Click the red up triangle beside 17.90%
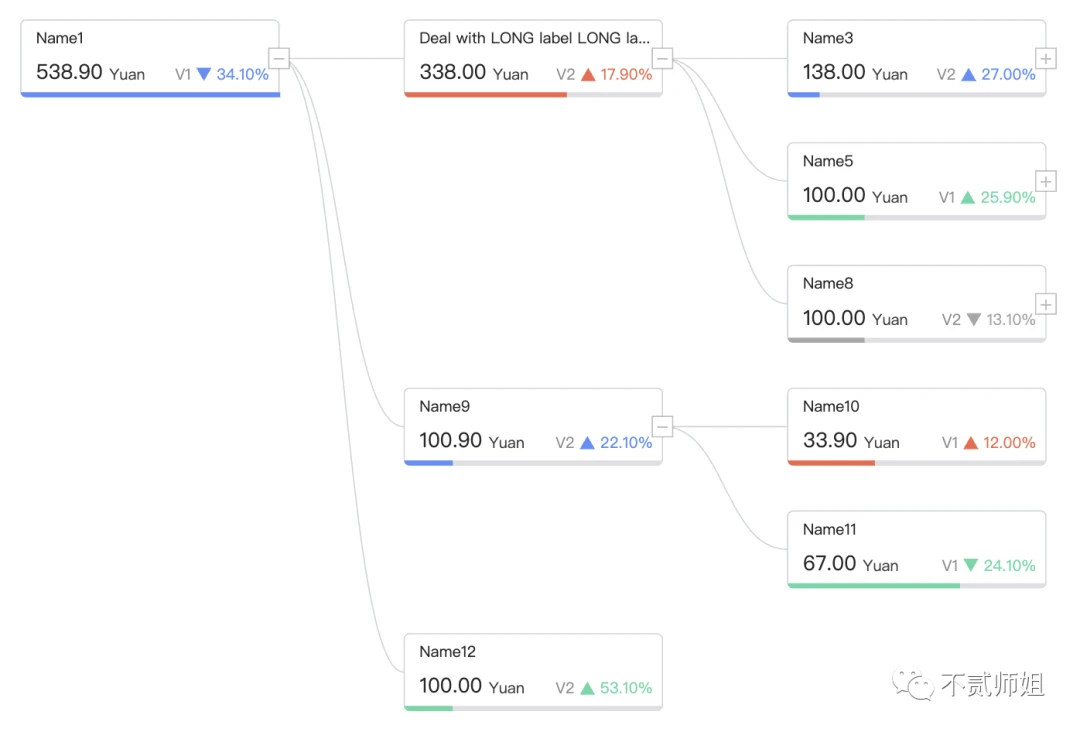The height and width of the screenshot is (732, 1080). pos(588,74)
